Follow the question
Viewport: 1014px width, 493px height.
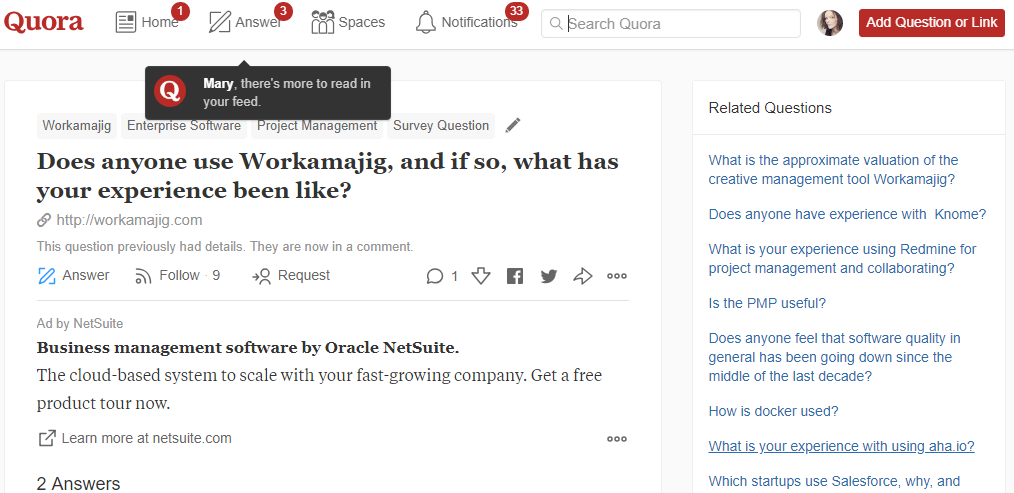tap(177, 276)
